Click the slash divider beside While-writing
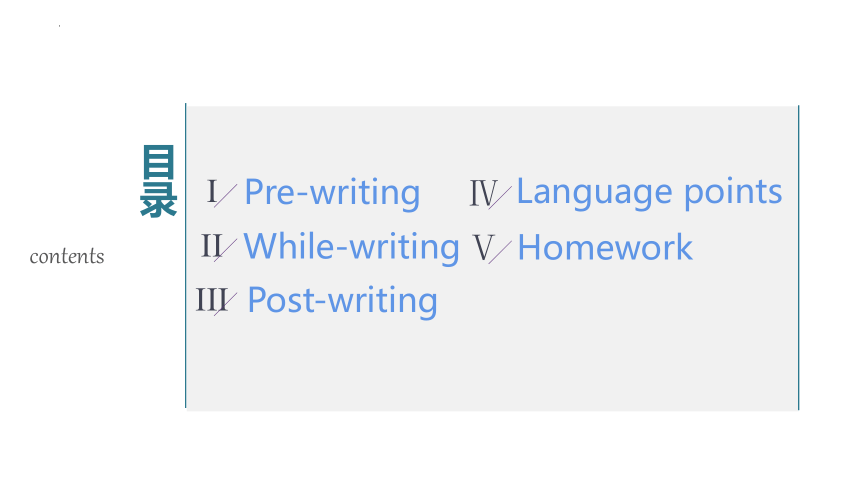Viewport: 860px width, 484px height. (225, 250)
